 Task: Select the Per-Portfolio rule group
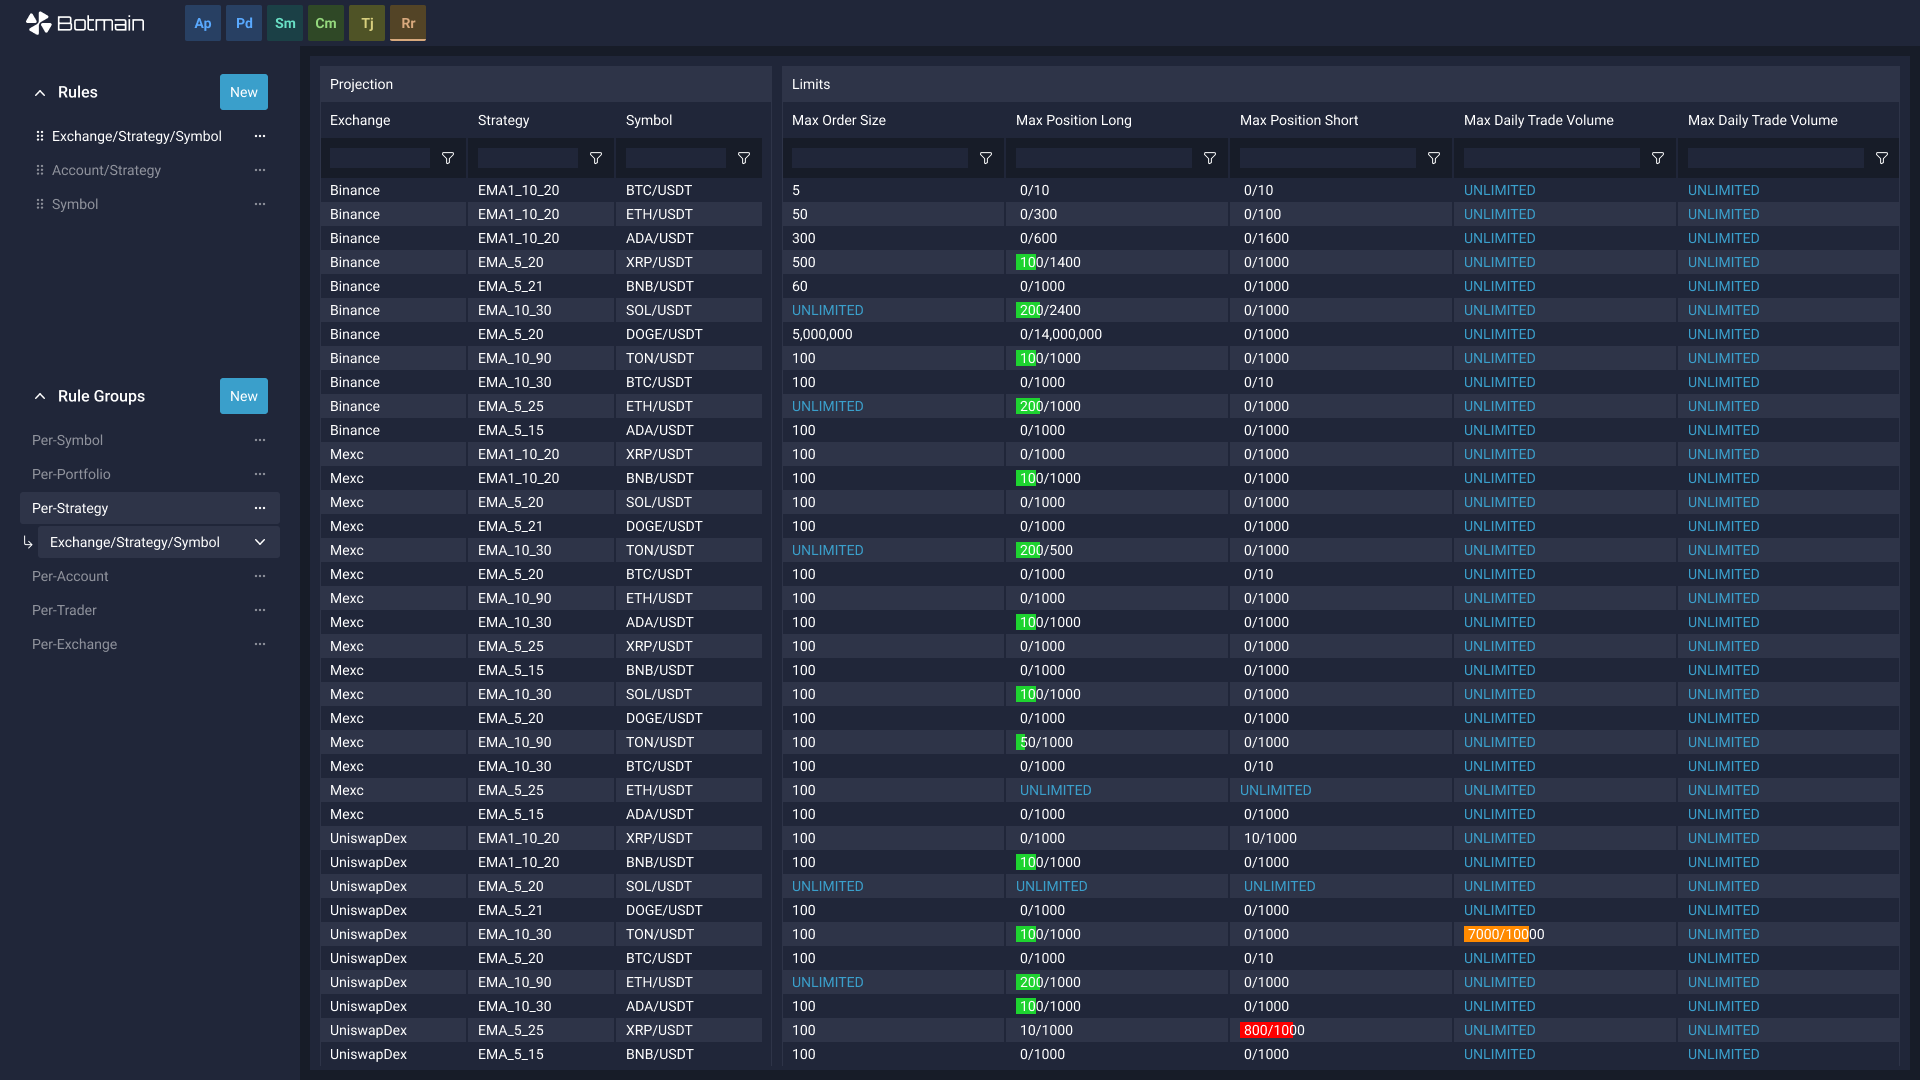click(71, 474)
